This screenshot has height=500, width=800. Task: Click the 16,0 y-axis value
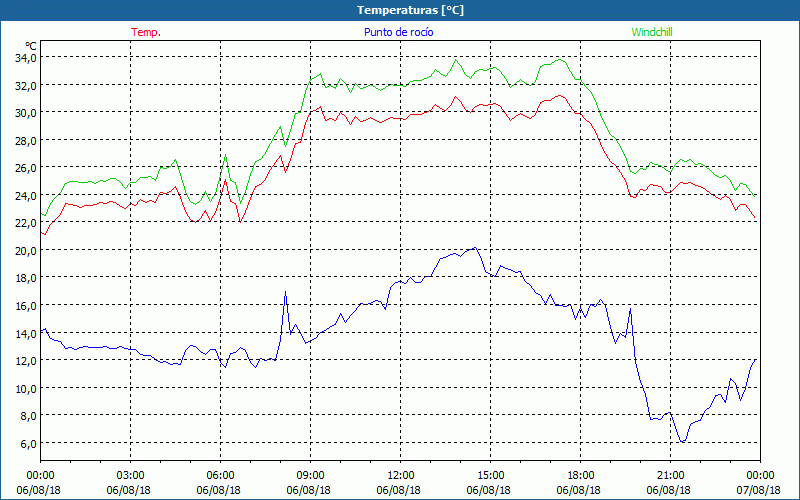tap(26, 306)
